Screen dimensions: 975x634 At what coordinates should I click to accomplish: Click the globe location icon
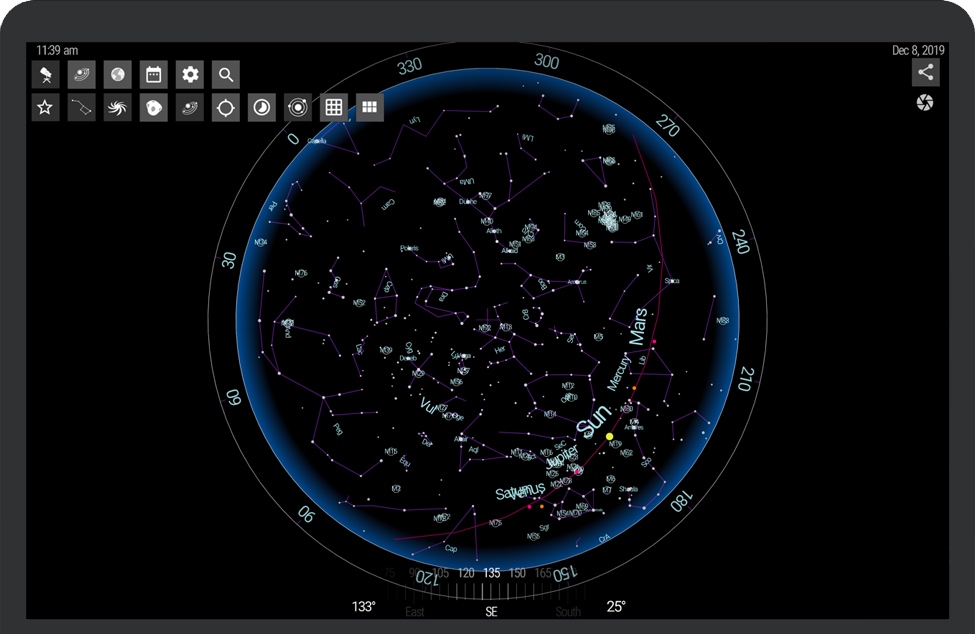pyautogui.click(x=117, y=74)
